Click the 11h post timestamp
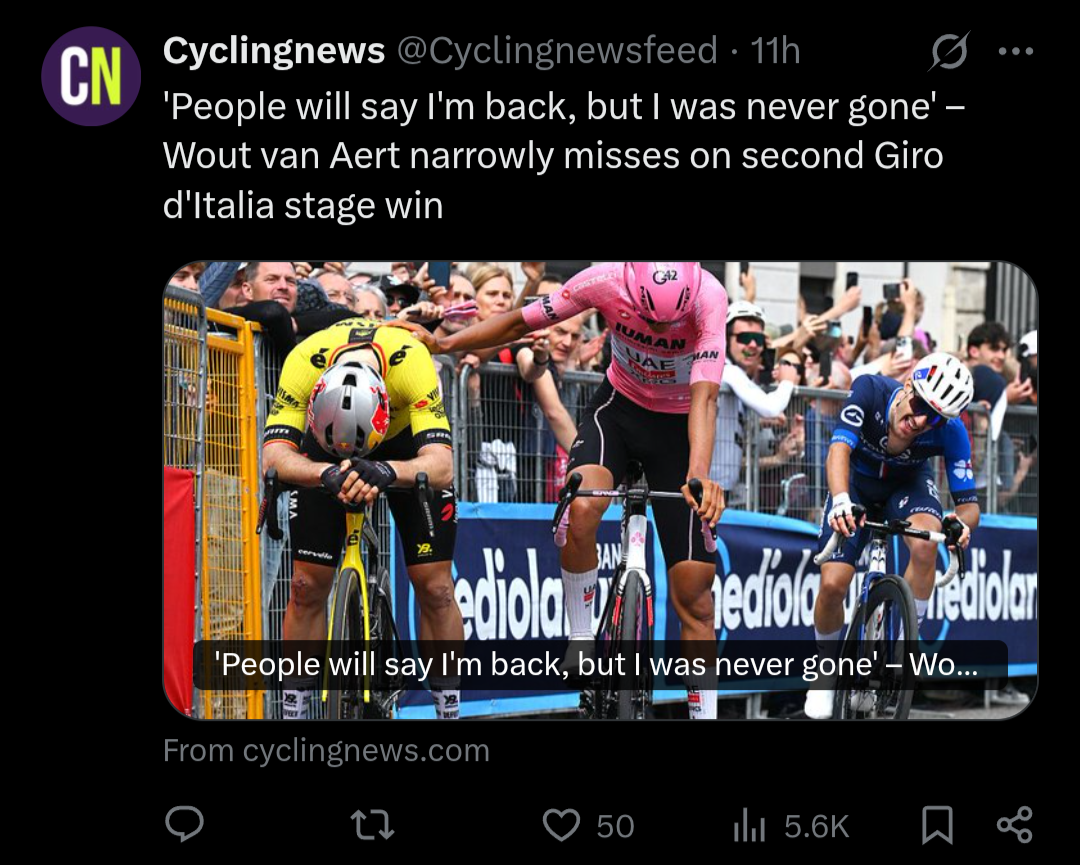This screenshot has height=865, width=1080. [775, 51]
